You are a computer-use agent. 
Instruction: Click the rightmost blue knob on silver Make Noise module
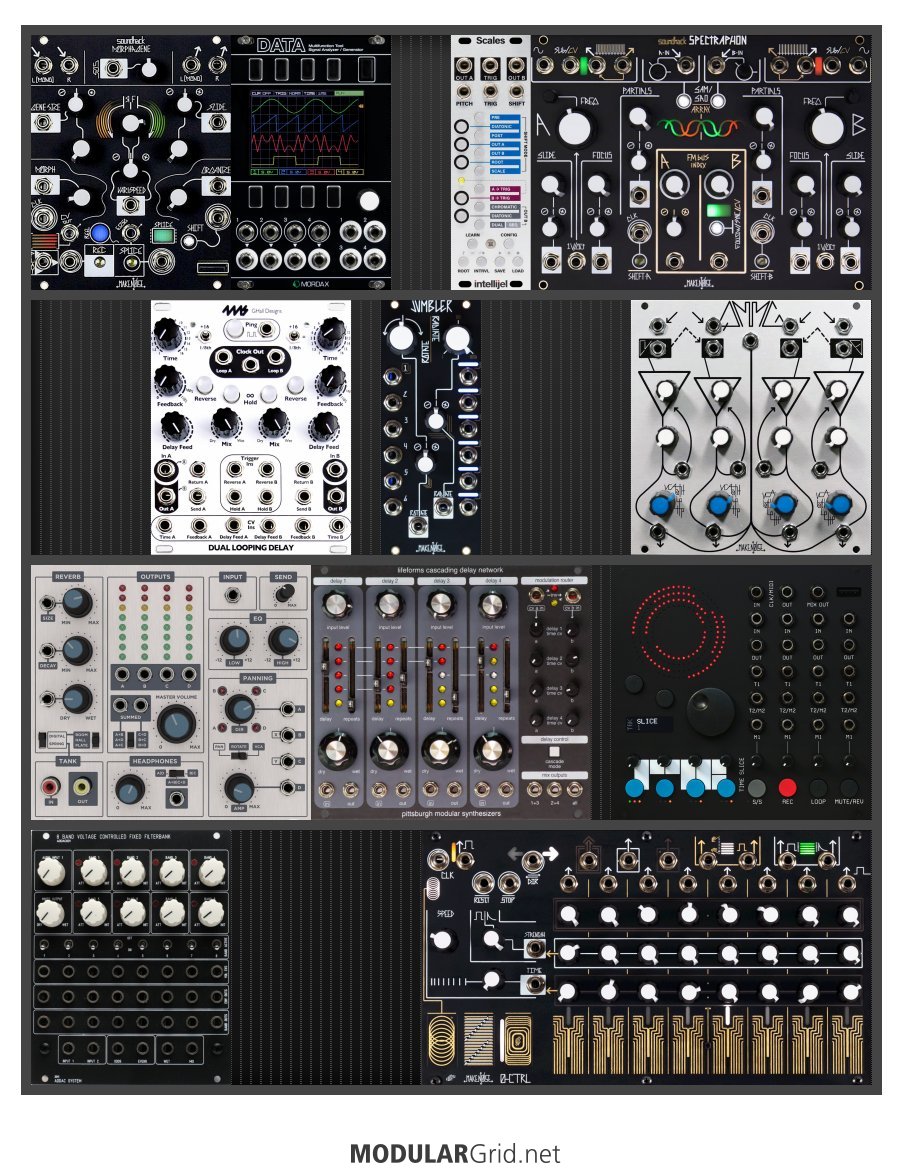839,503
